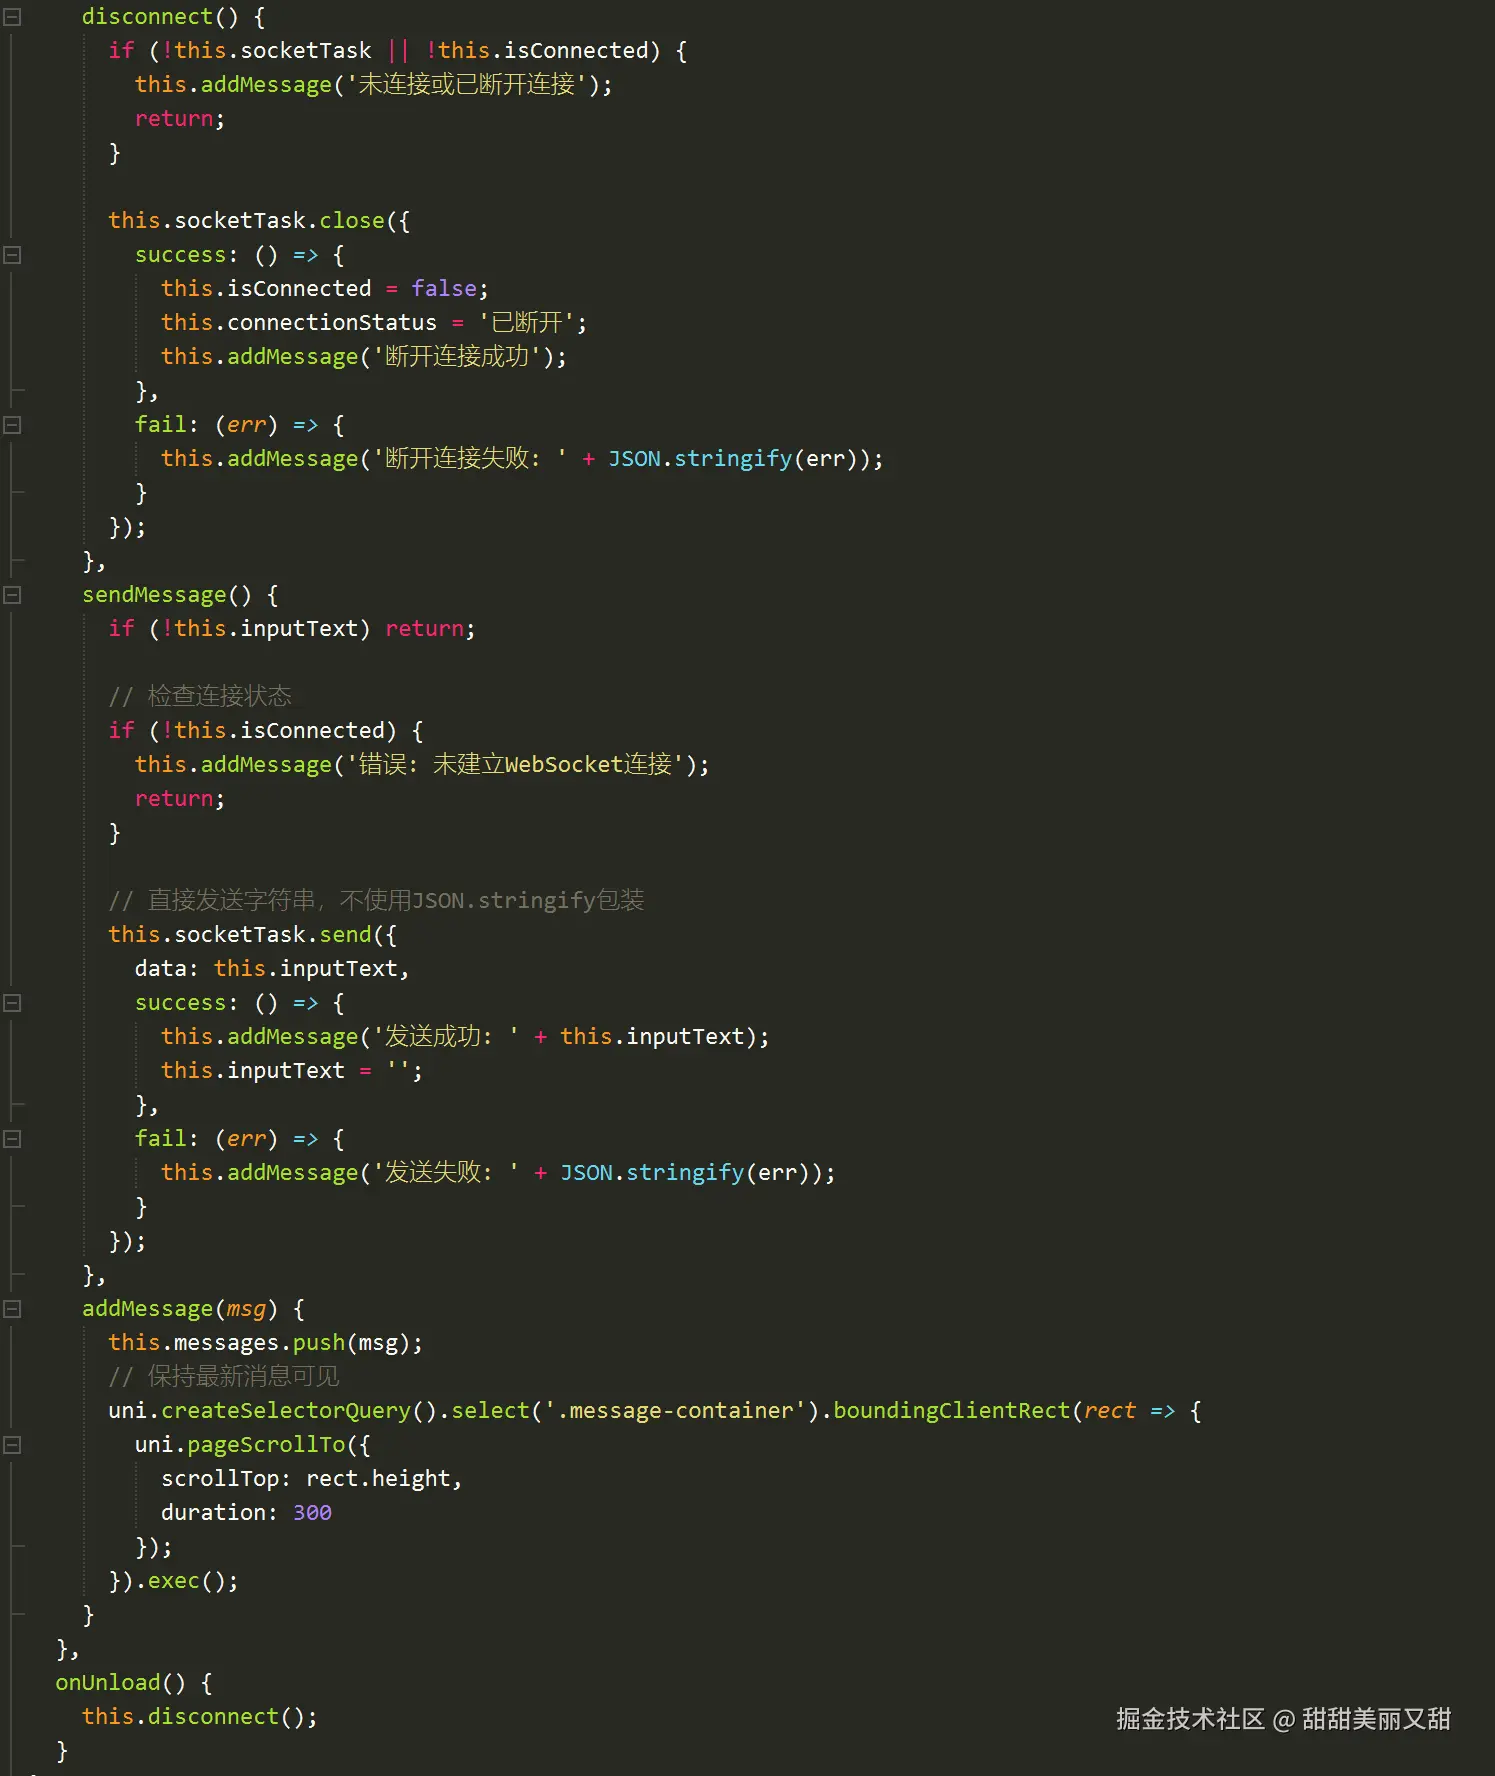
Task: Click the 掘金技术社区 watermark text
Action: (x=1190, y=1718)
